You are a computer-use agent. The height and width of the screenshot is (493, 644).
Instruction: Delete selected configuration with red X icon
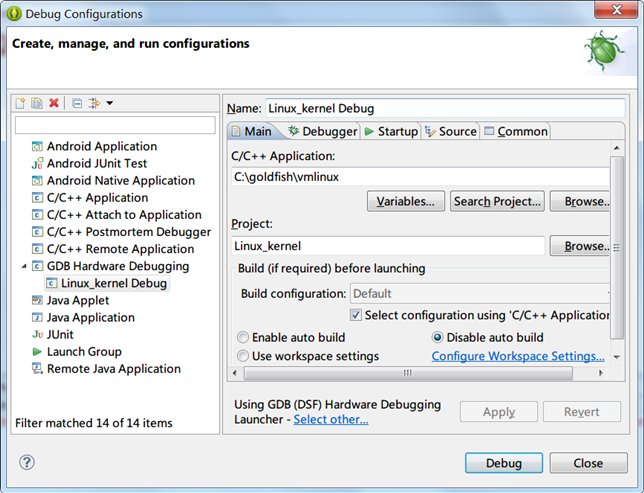[54, 103]
